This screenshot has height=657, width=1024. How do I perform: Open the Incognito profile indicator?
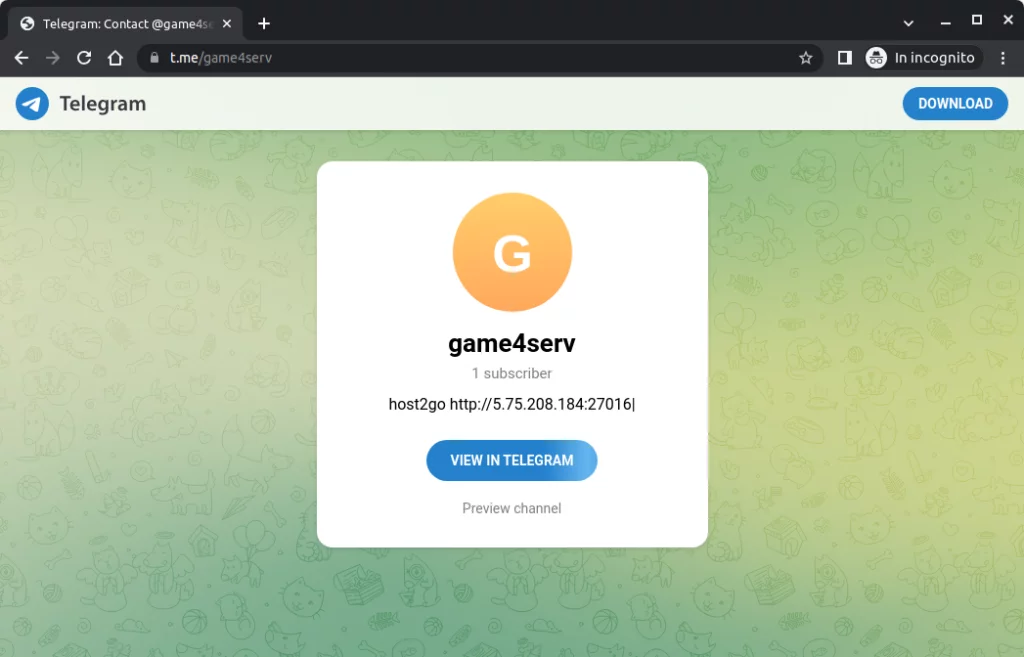click(x=920, y=58)
